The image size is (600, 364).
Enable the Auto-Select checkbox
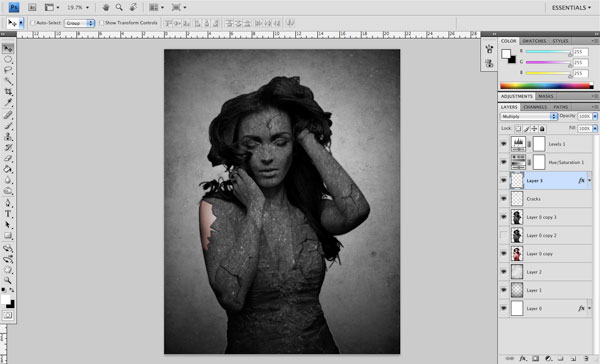pos(33,23)
